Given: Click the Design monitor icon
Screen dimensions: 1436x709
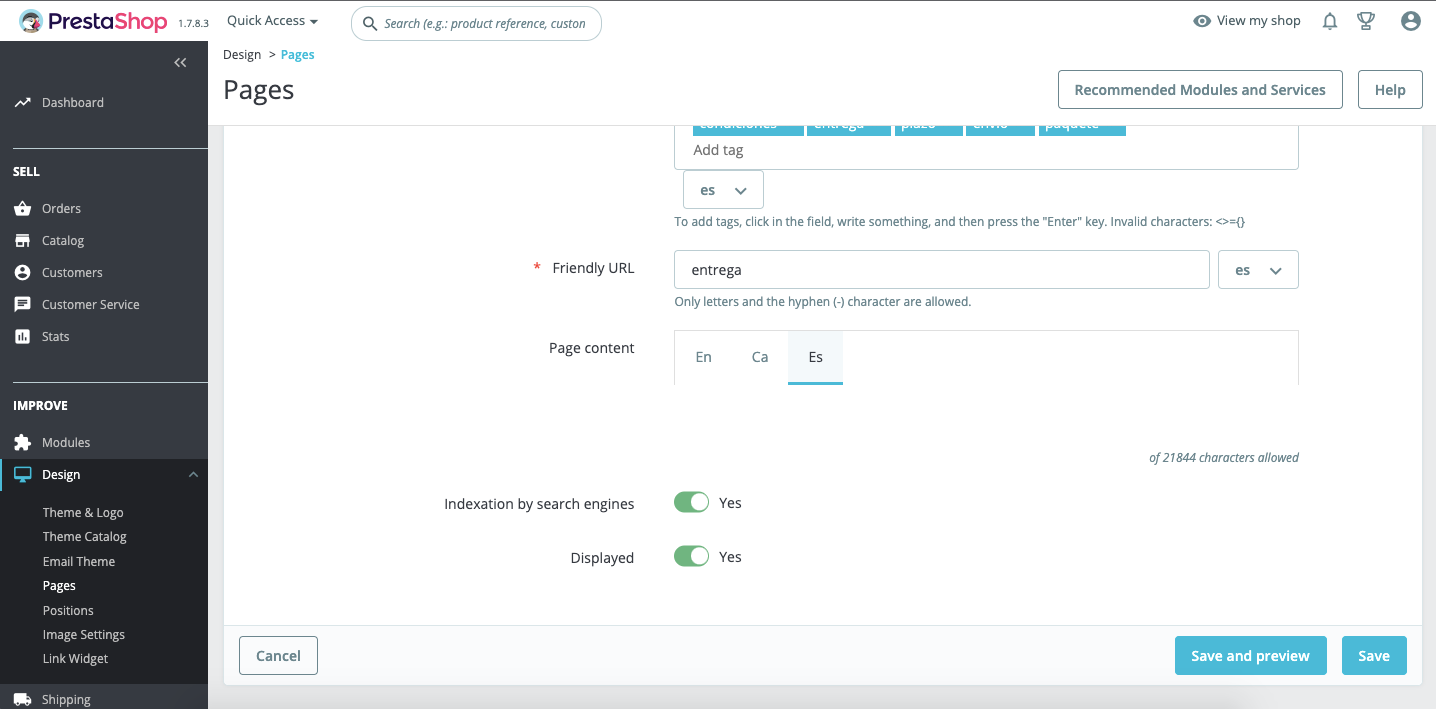Looking at the screenshot, I should 22,474.
